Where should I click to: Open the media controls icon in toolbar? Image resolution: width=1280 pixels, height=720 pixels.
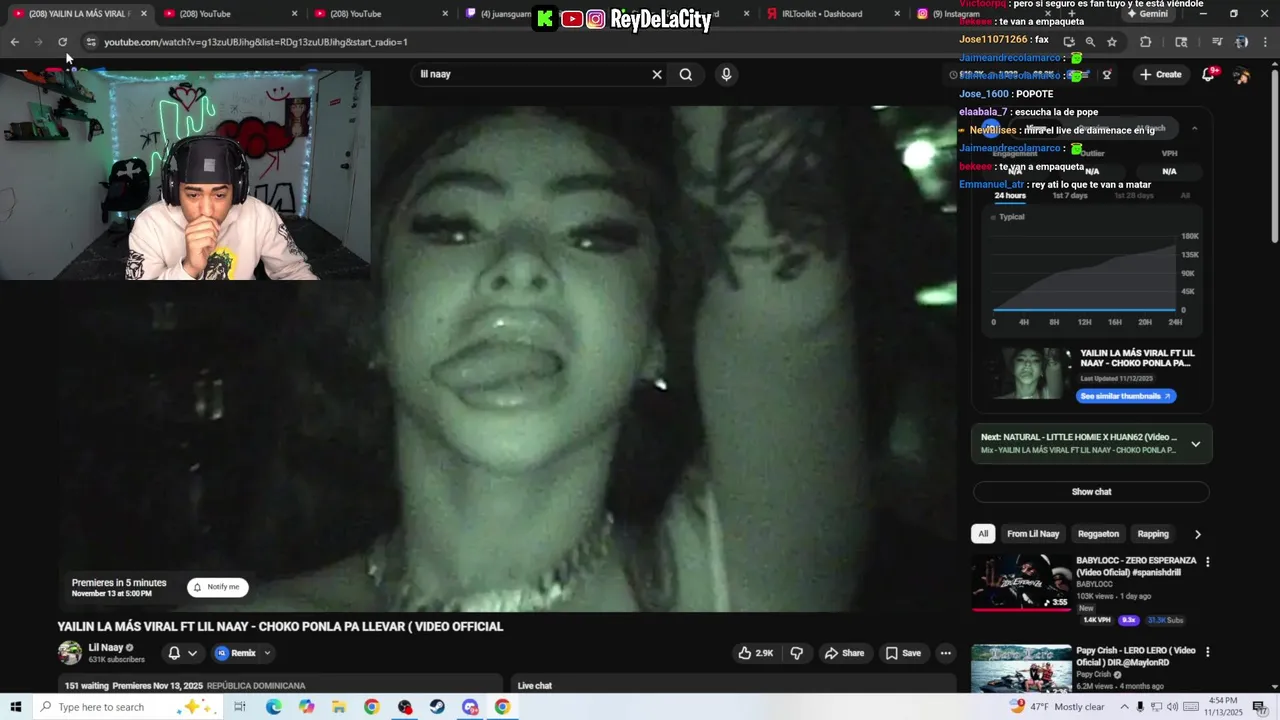[x=1217, y=42]
